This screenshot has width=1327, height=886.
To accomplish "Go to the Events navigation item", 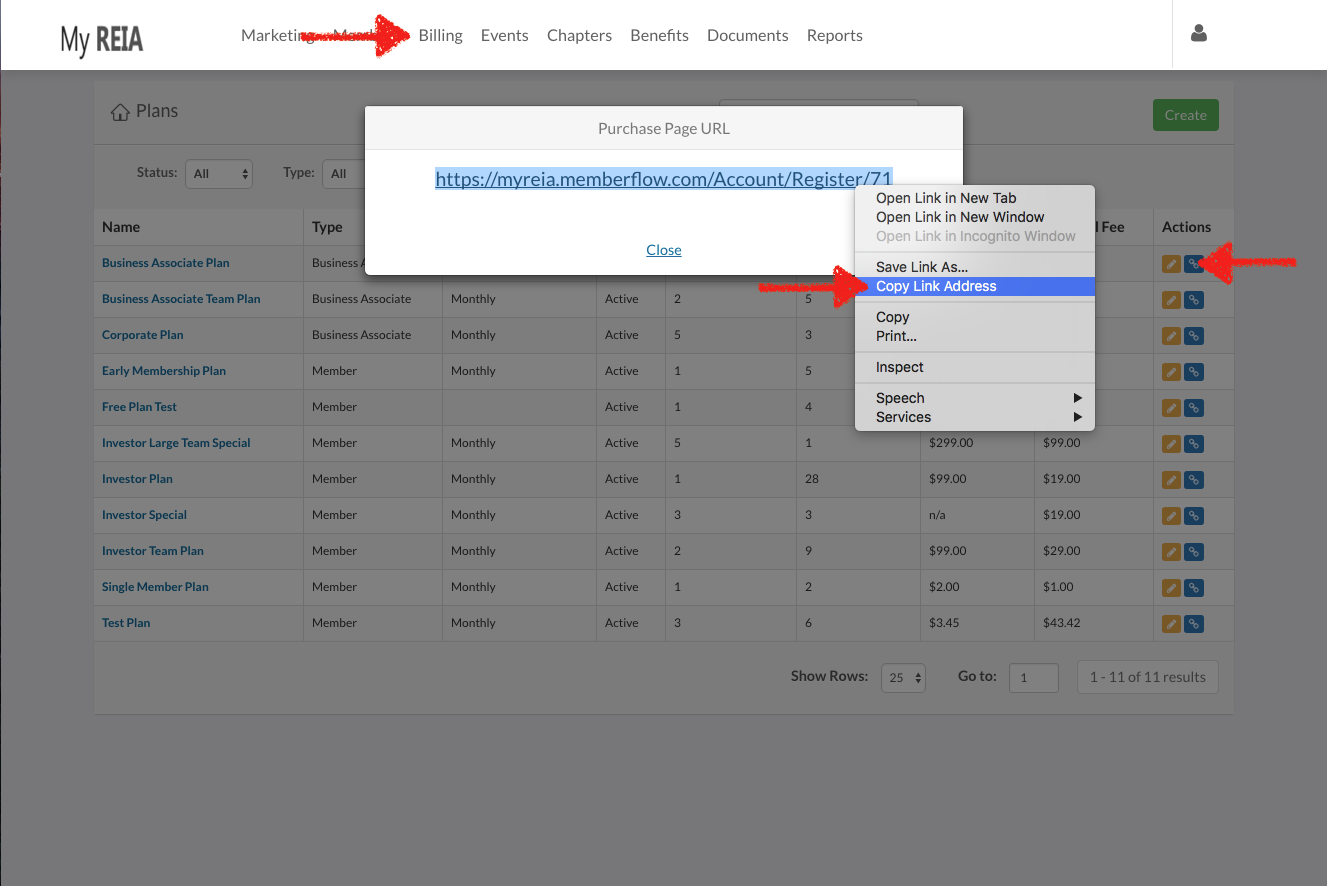I will tap(504, 35).
